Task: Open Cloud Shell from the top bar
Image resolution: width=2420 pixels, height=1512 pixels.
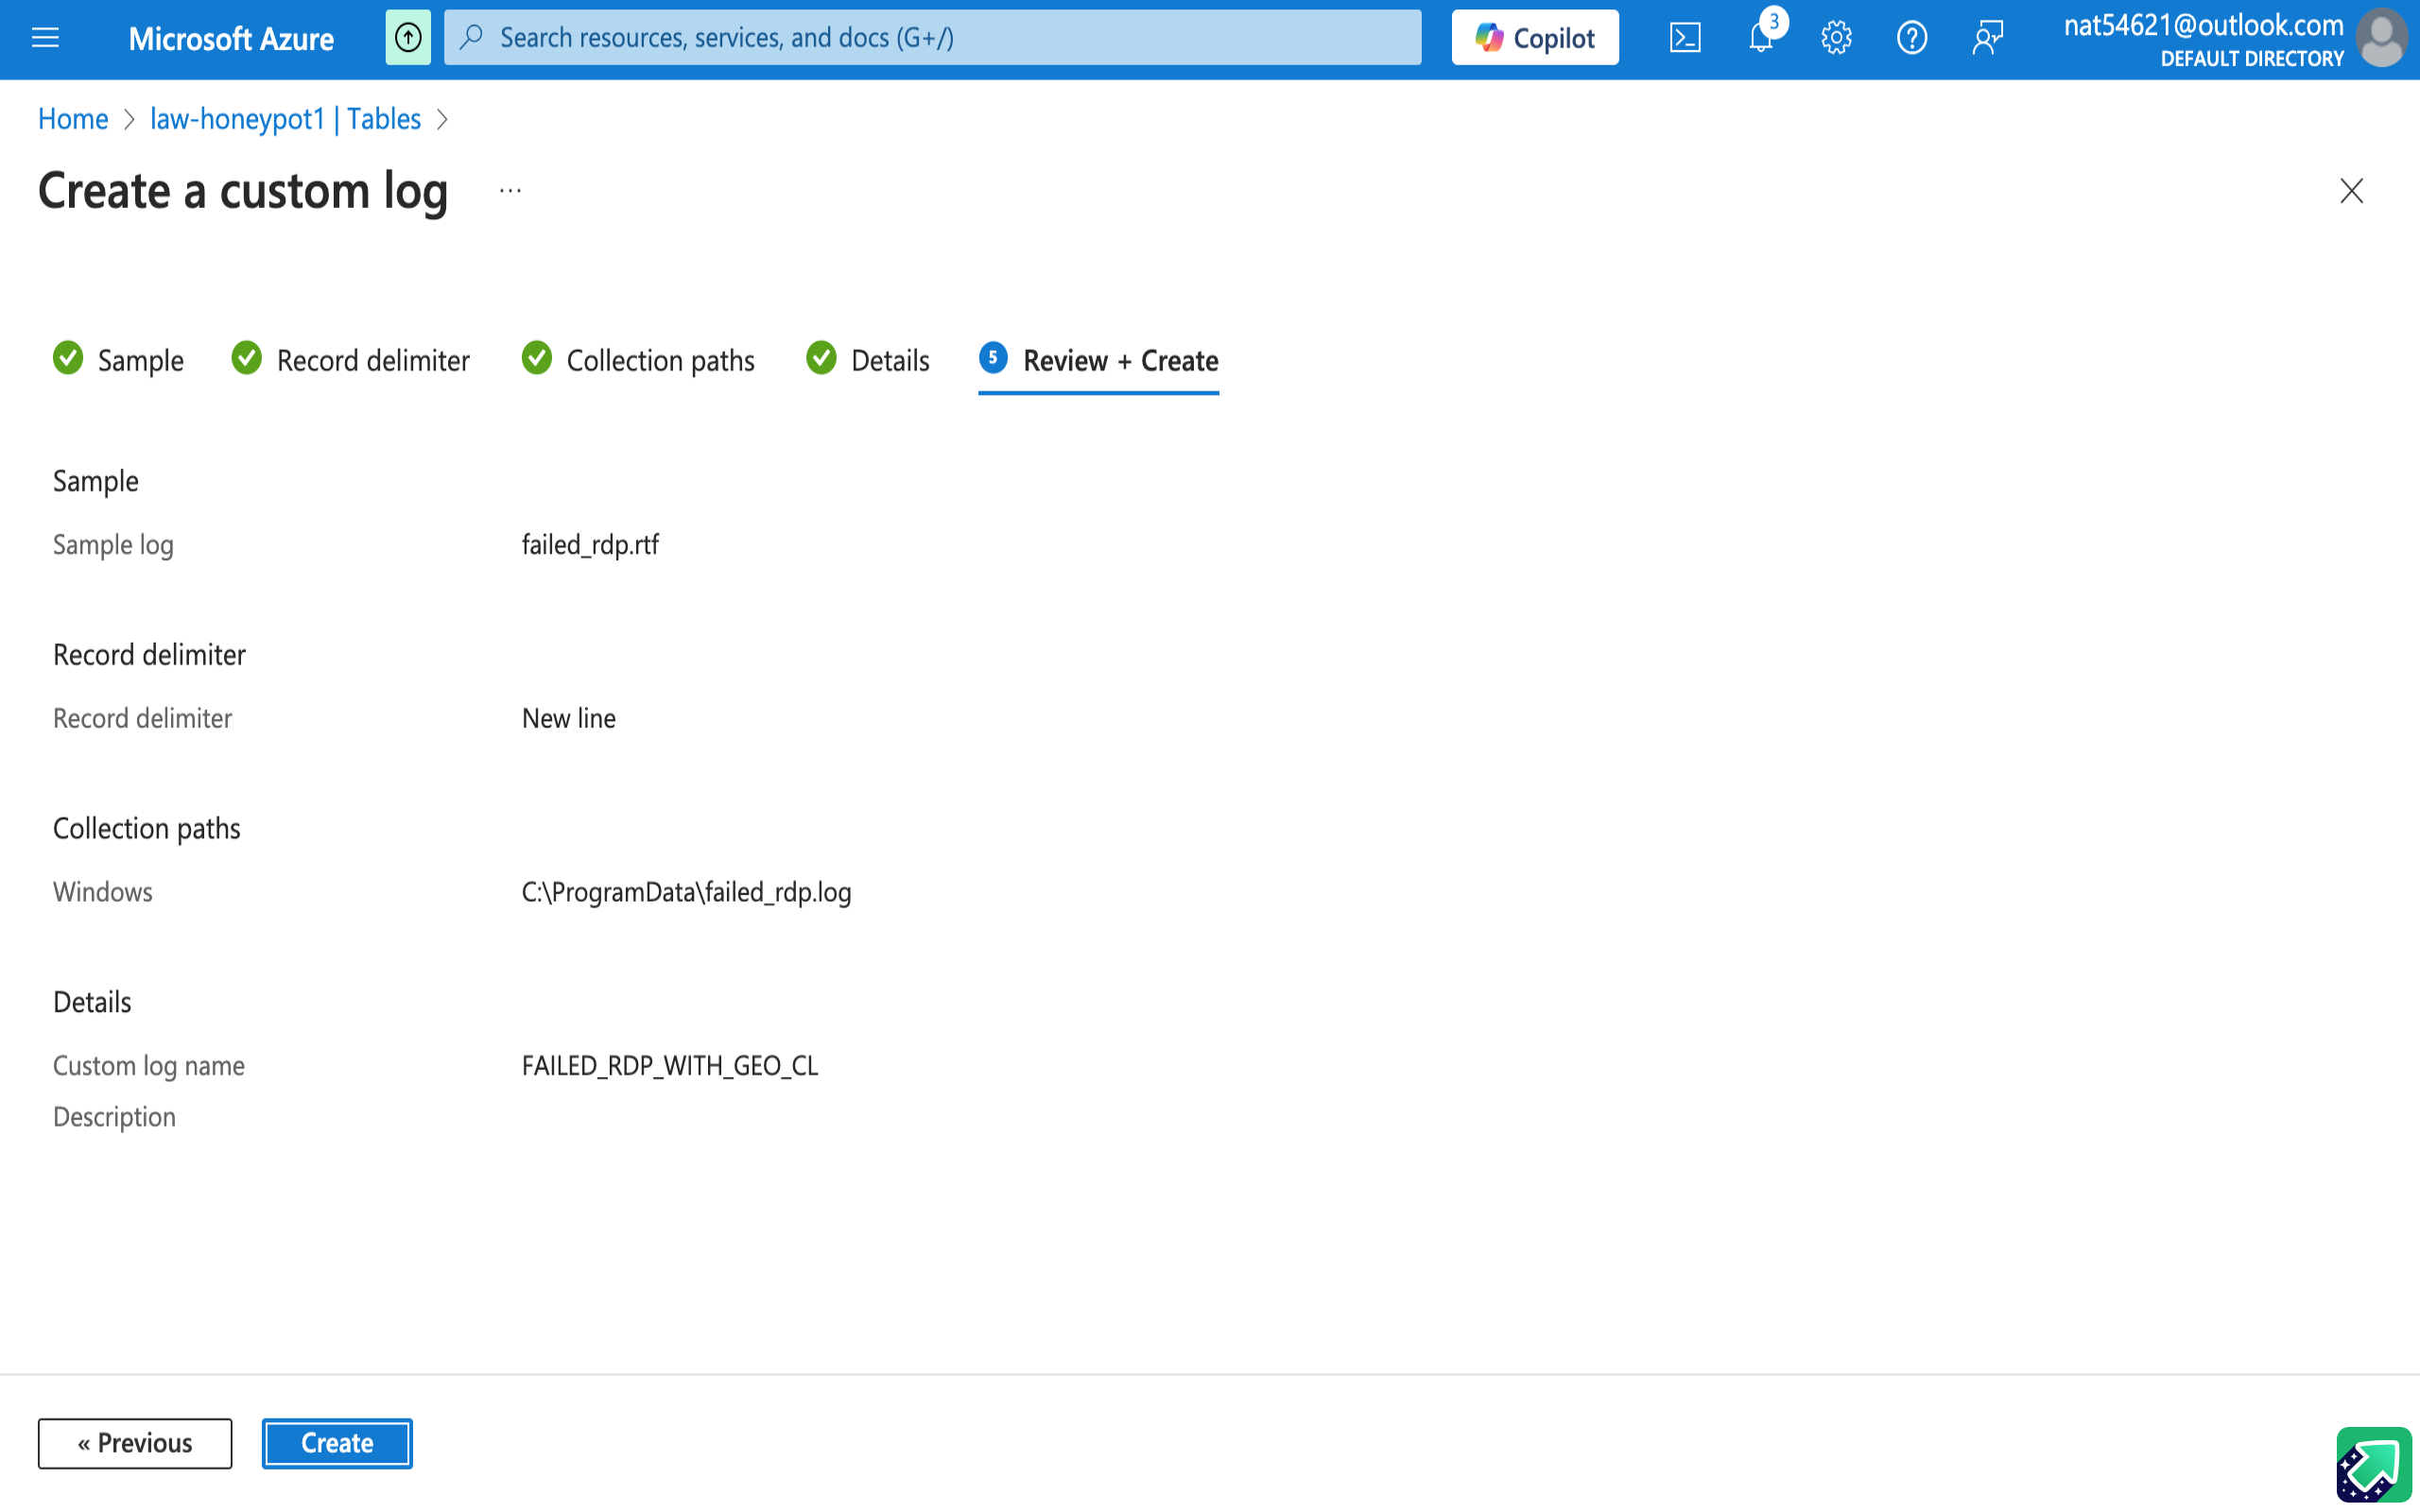Action: pyautogui.click(x=1685, y=38)
